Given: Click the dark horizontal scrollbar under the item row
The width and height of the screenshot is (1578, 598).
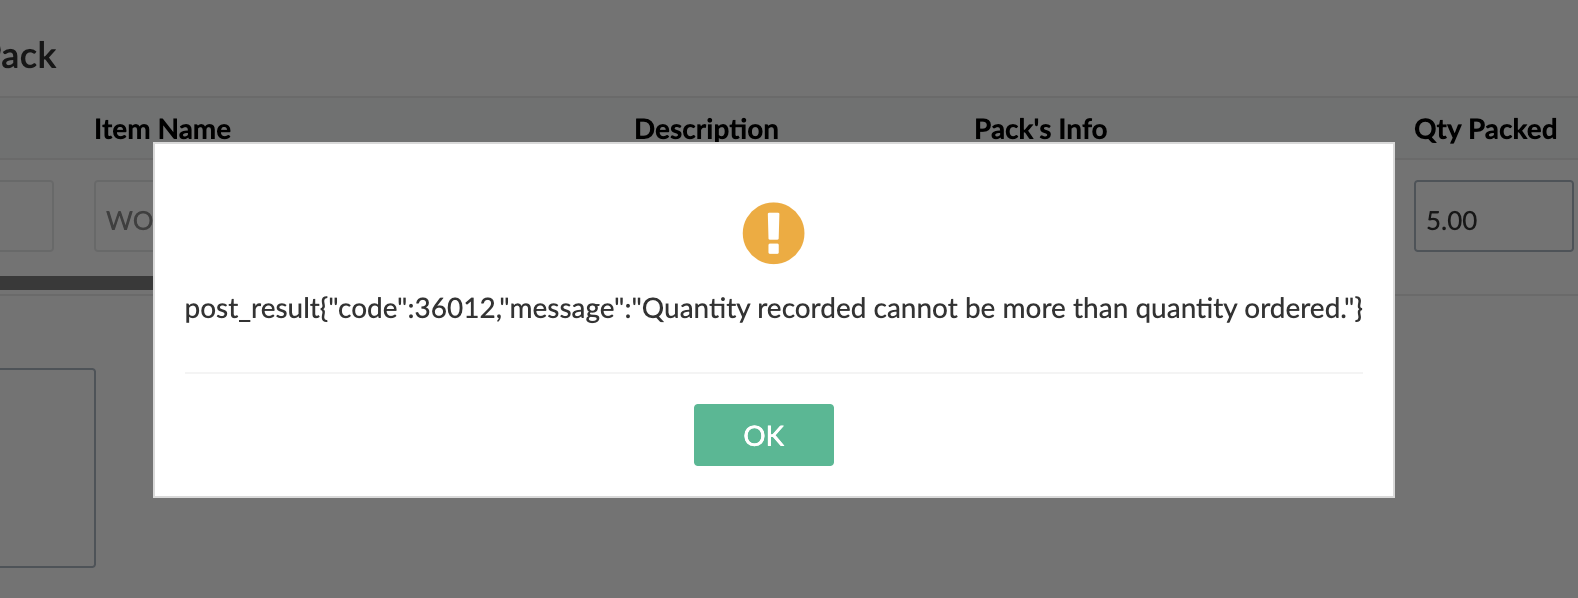Looking at the screenshot, I should [76, 283].
